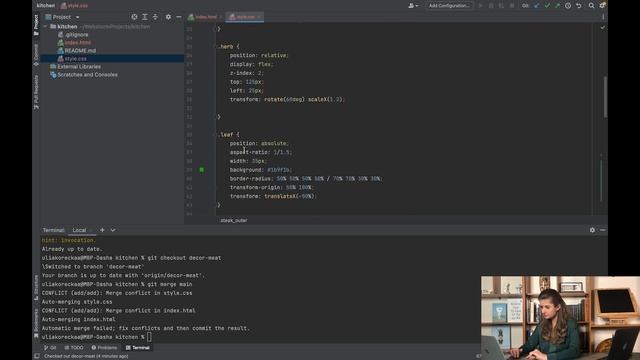640x360 pixels.
Task: Click the editor vertical scrollbar
Action: (x=605, y=97)
